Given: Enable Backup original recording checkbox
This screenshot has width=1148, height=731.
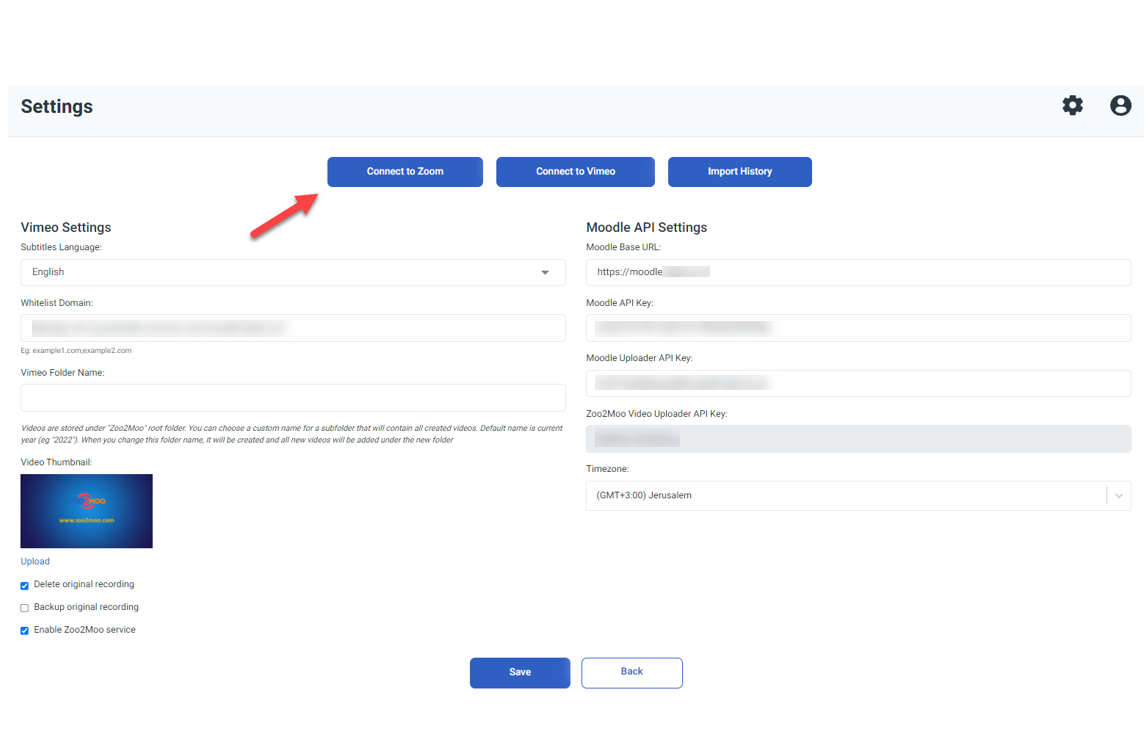Looking at the screenshot, I should coord(24,608).
